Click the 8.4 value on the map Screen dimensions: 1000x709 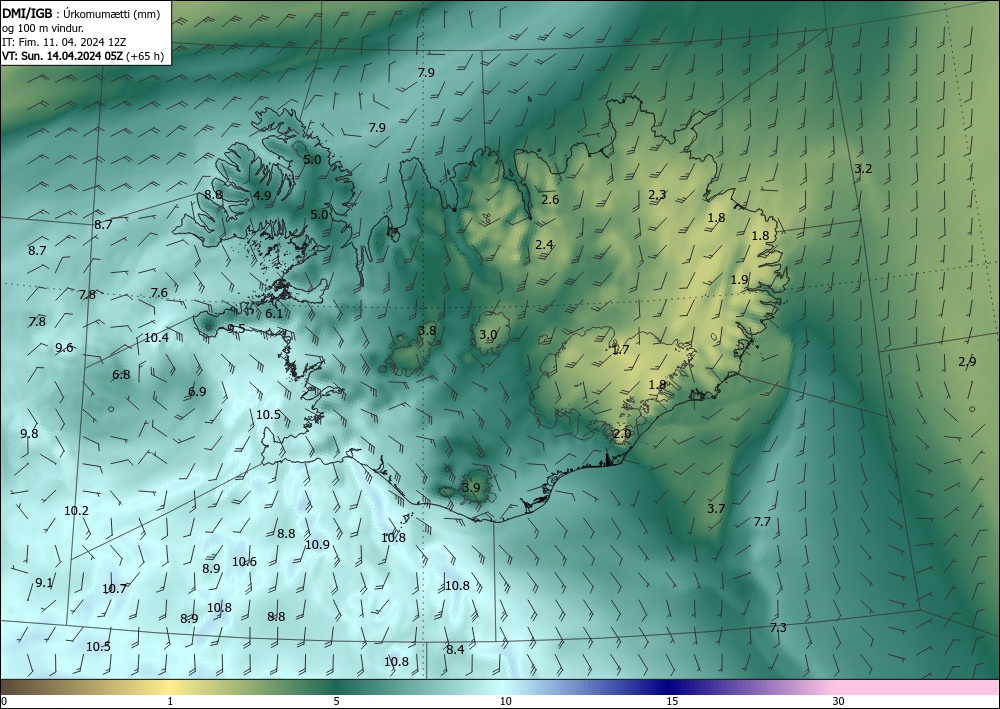455,650
